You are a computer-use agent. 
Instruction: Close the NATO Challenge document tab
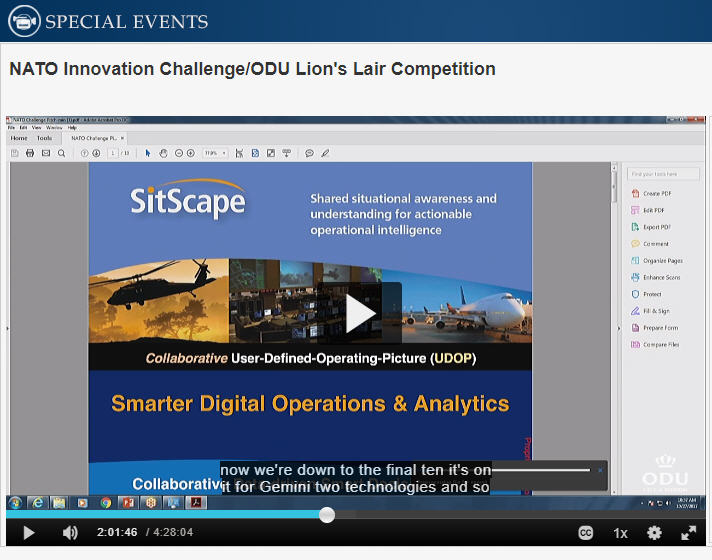(122, 138)
